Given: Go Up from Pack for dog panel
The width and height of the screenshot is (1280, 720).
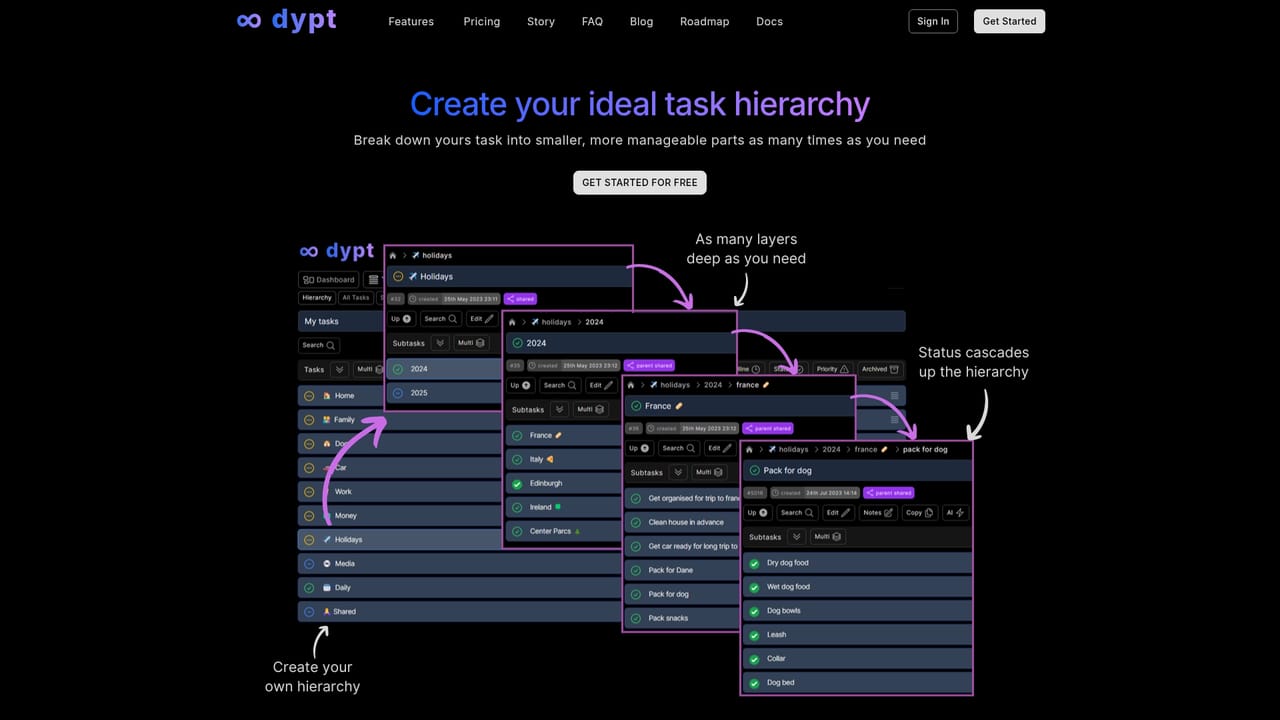Looking at the screenshot, I should (757, 513).
